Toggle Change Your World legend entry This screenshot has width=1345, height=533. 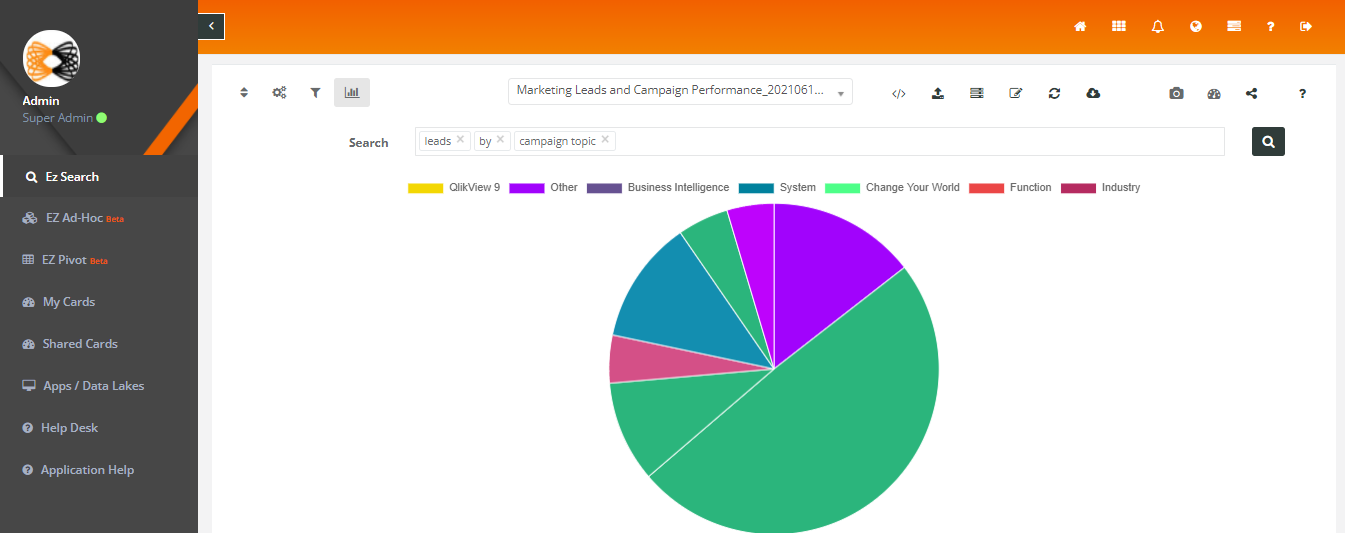pyautogui.click(x=892, y=188)
